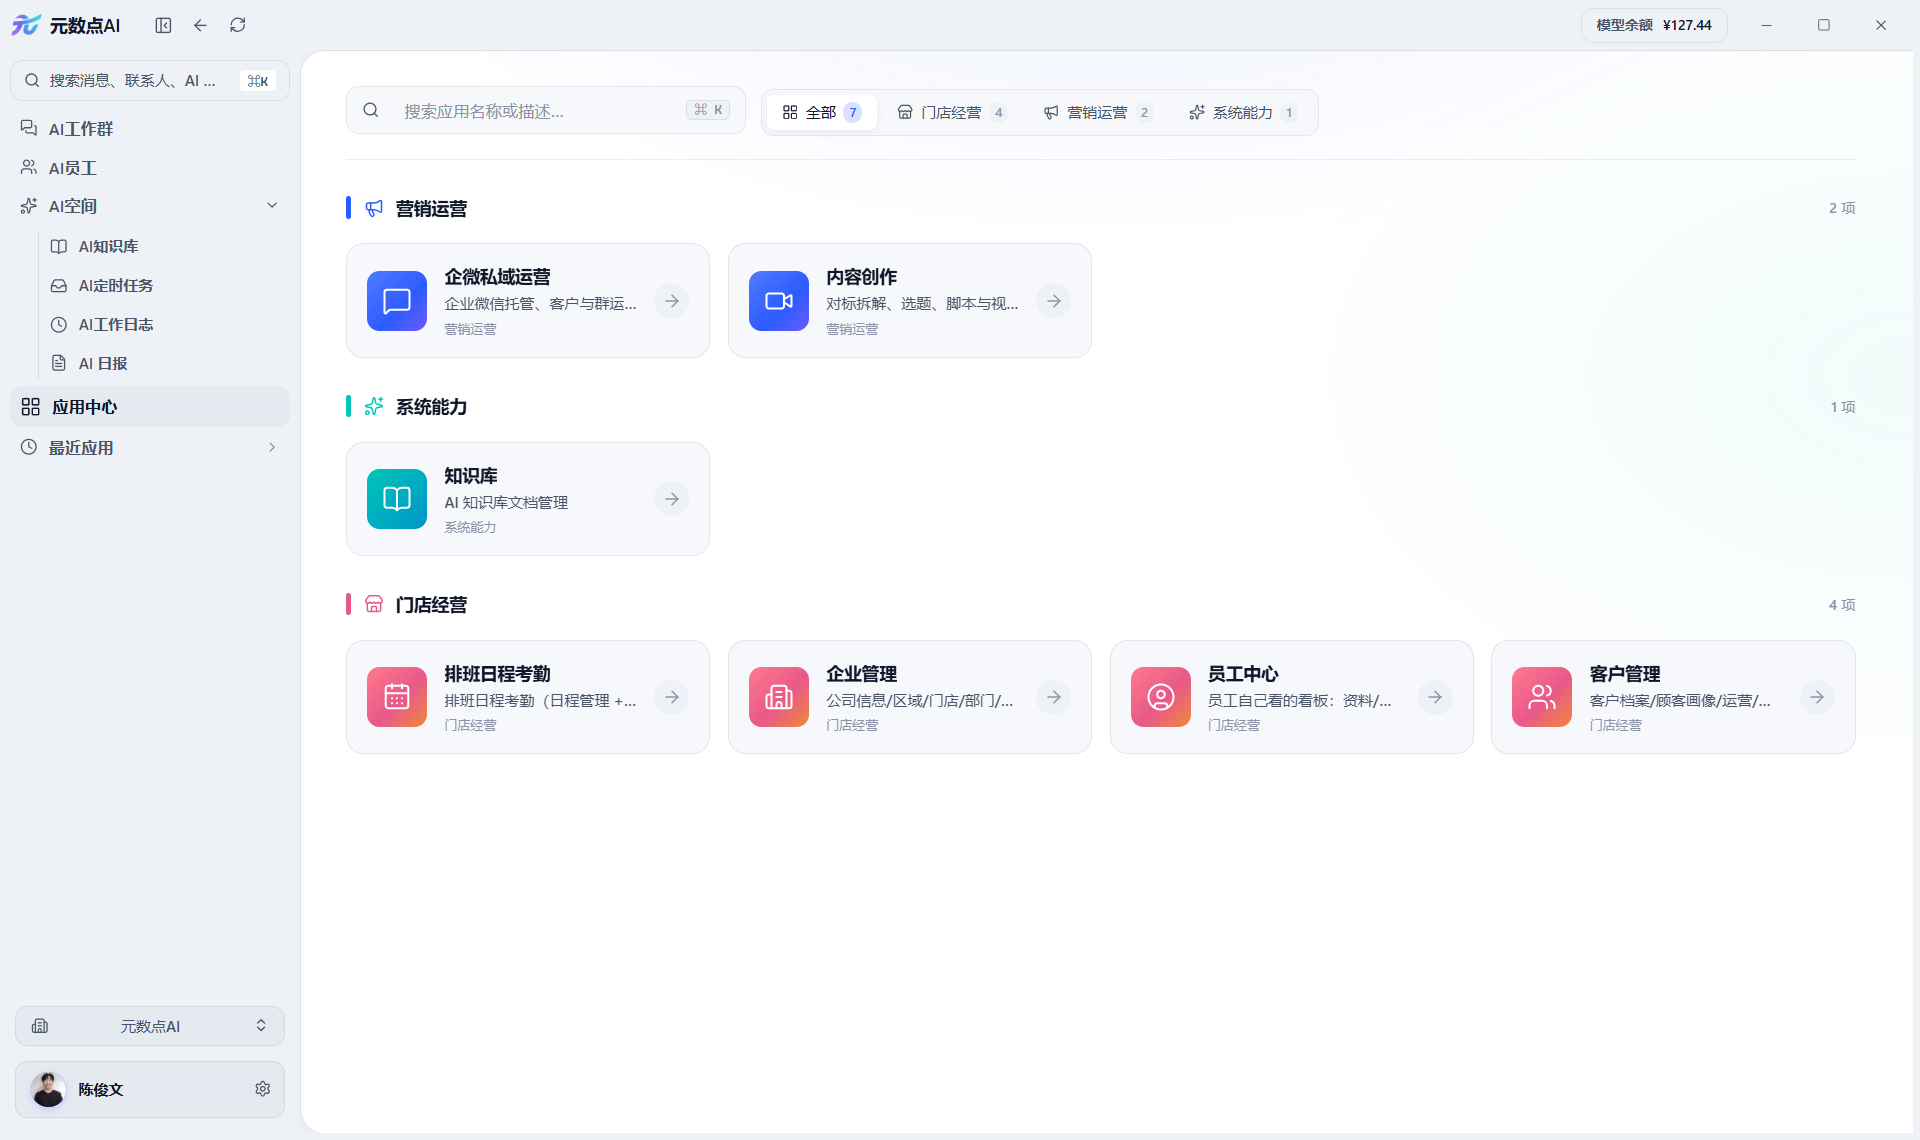This screenshot has height=1140, width=1920.
Task: Focus the sidebar 搜索消息、联系人 search box
Action: pyautogui.click(x=150, y=80)
